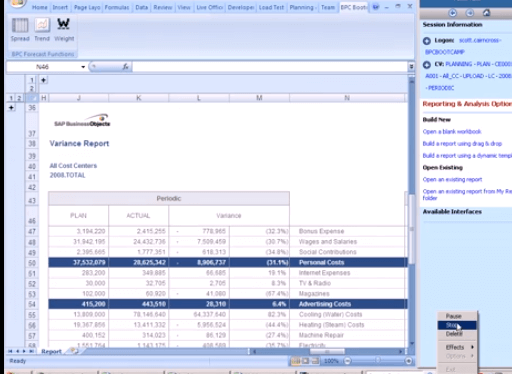Select the Report sheet tab
The height and width of the screenshot is (374, 512).
pos(51,351)
